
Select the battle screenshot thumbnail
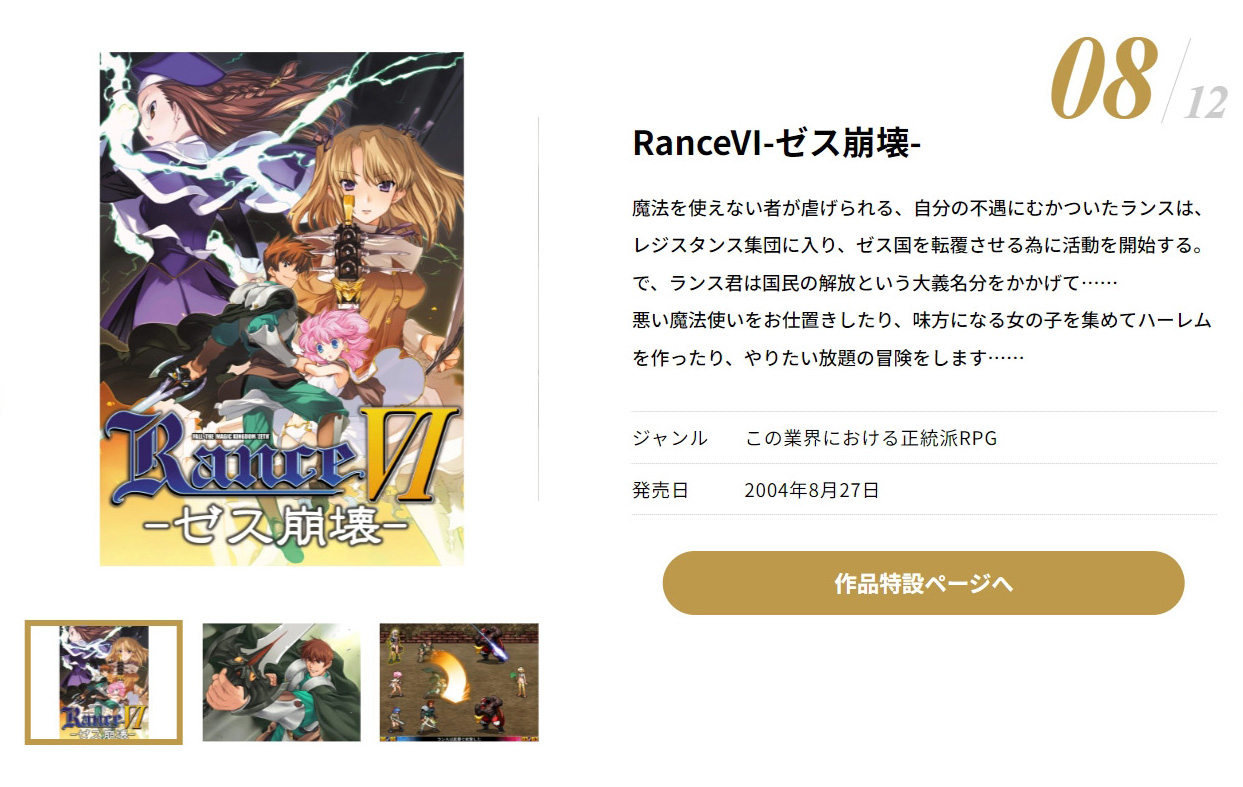[x=459, y=682]
